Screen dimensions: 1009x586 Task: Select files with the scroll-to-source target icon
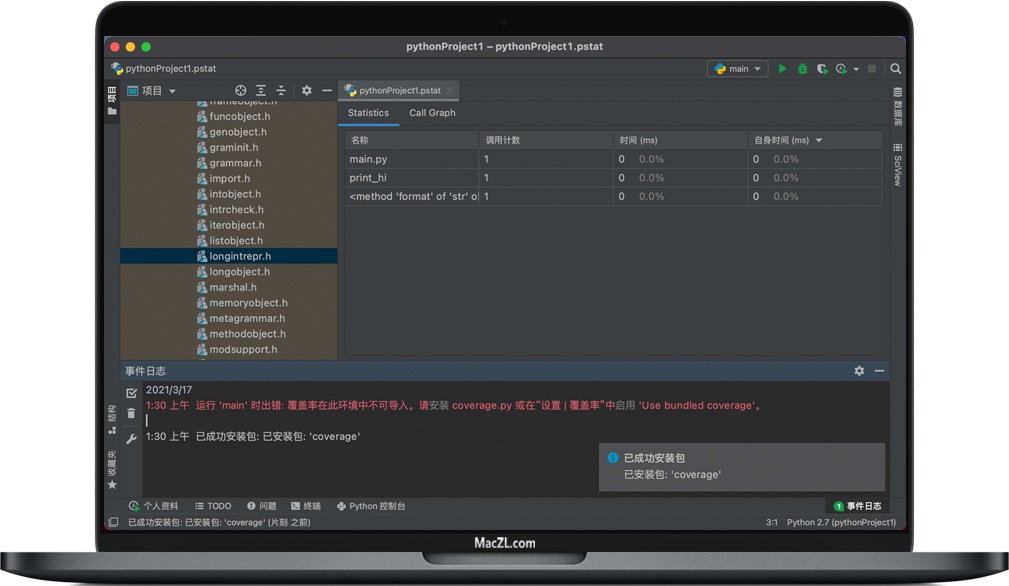coord(240,90)
